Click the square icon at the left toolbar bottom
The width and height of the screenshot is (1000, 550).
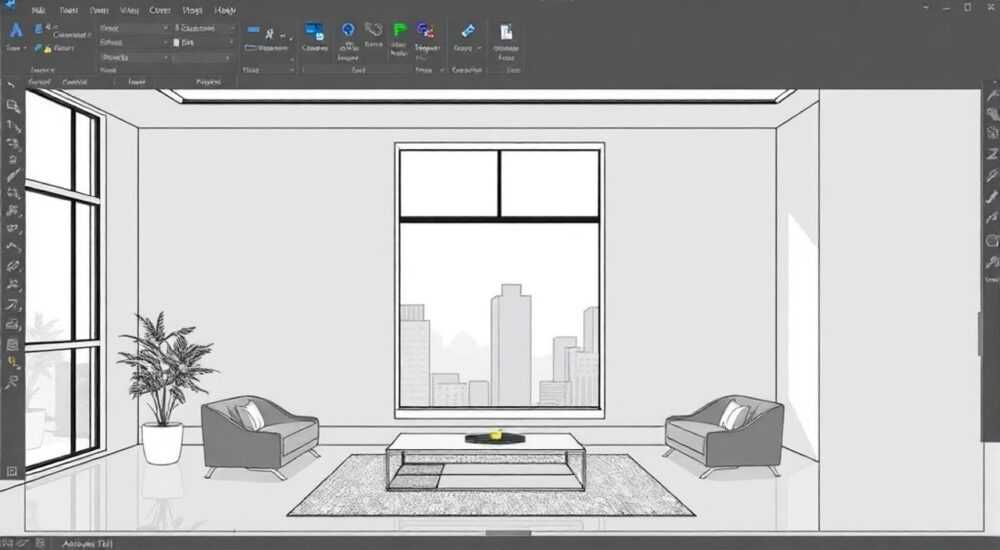11,471
